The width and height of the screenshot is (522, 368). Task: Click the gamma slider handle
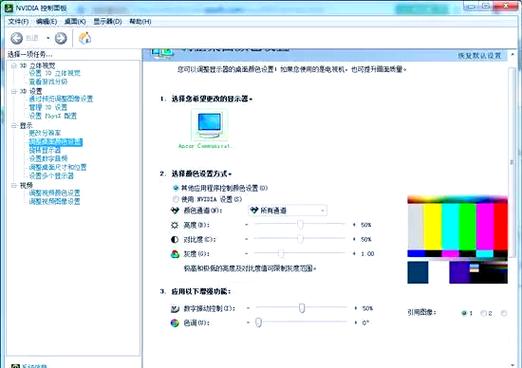point(281,253)
